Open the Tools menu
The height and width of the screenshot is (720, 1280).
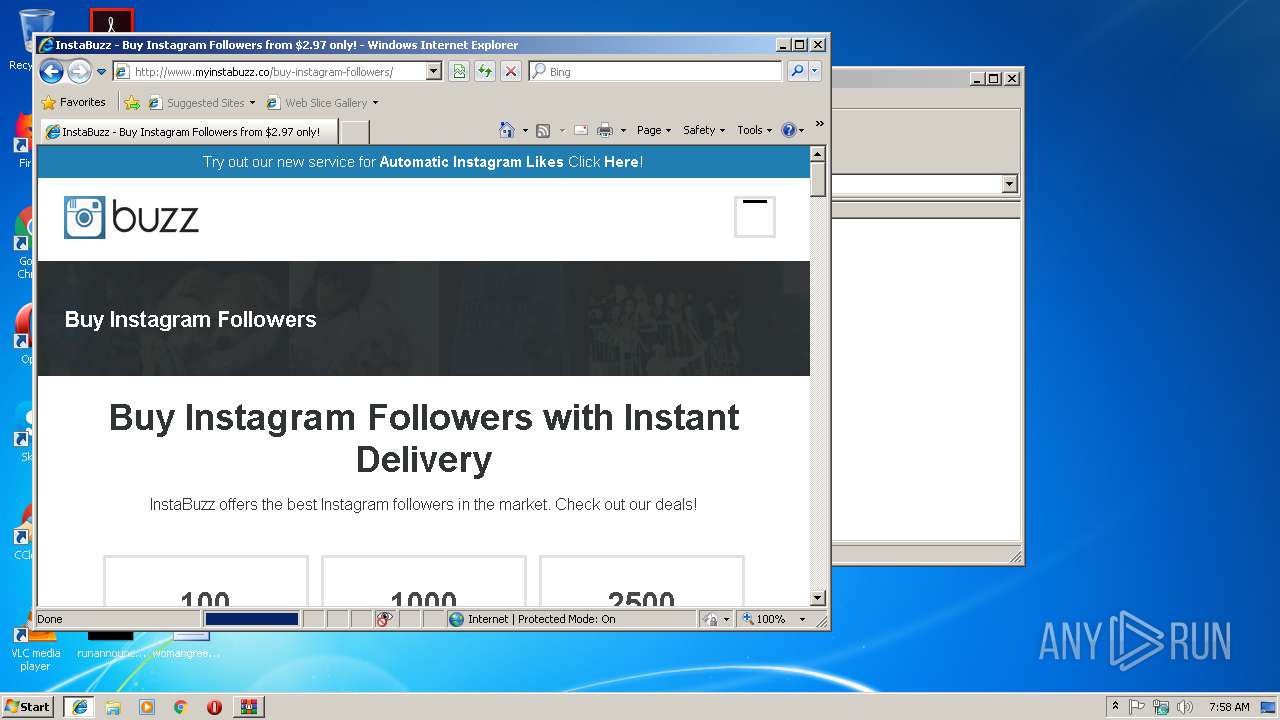coord(755,130)
